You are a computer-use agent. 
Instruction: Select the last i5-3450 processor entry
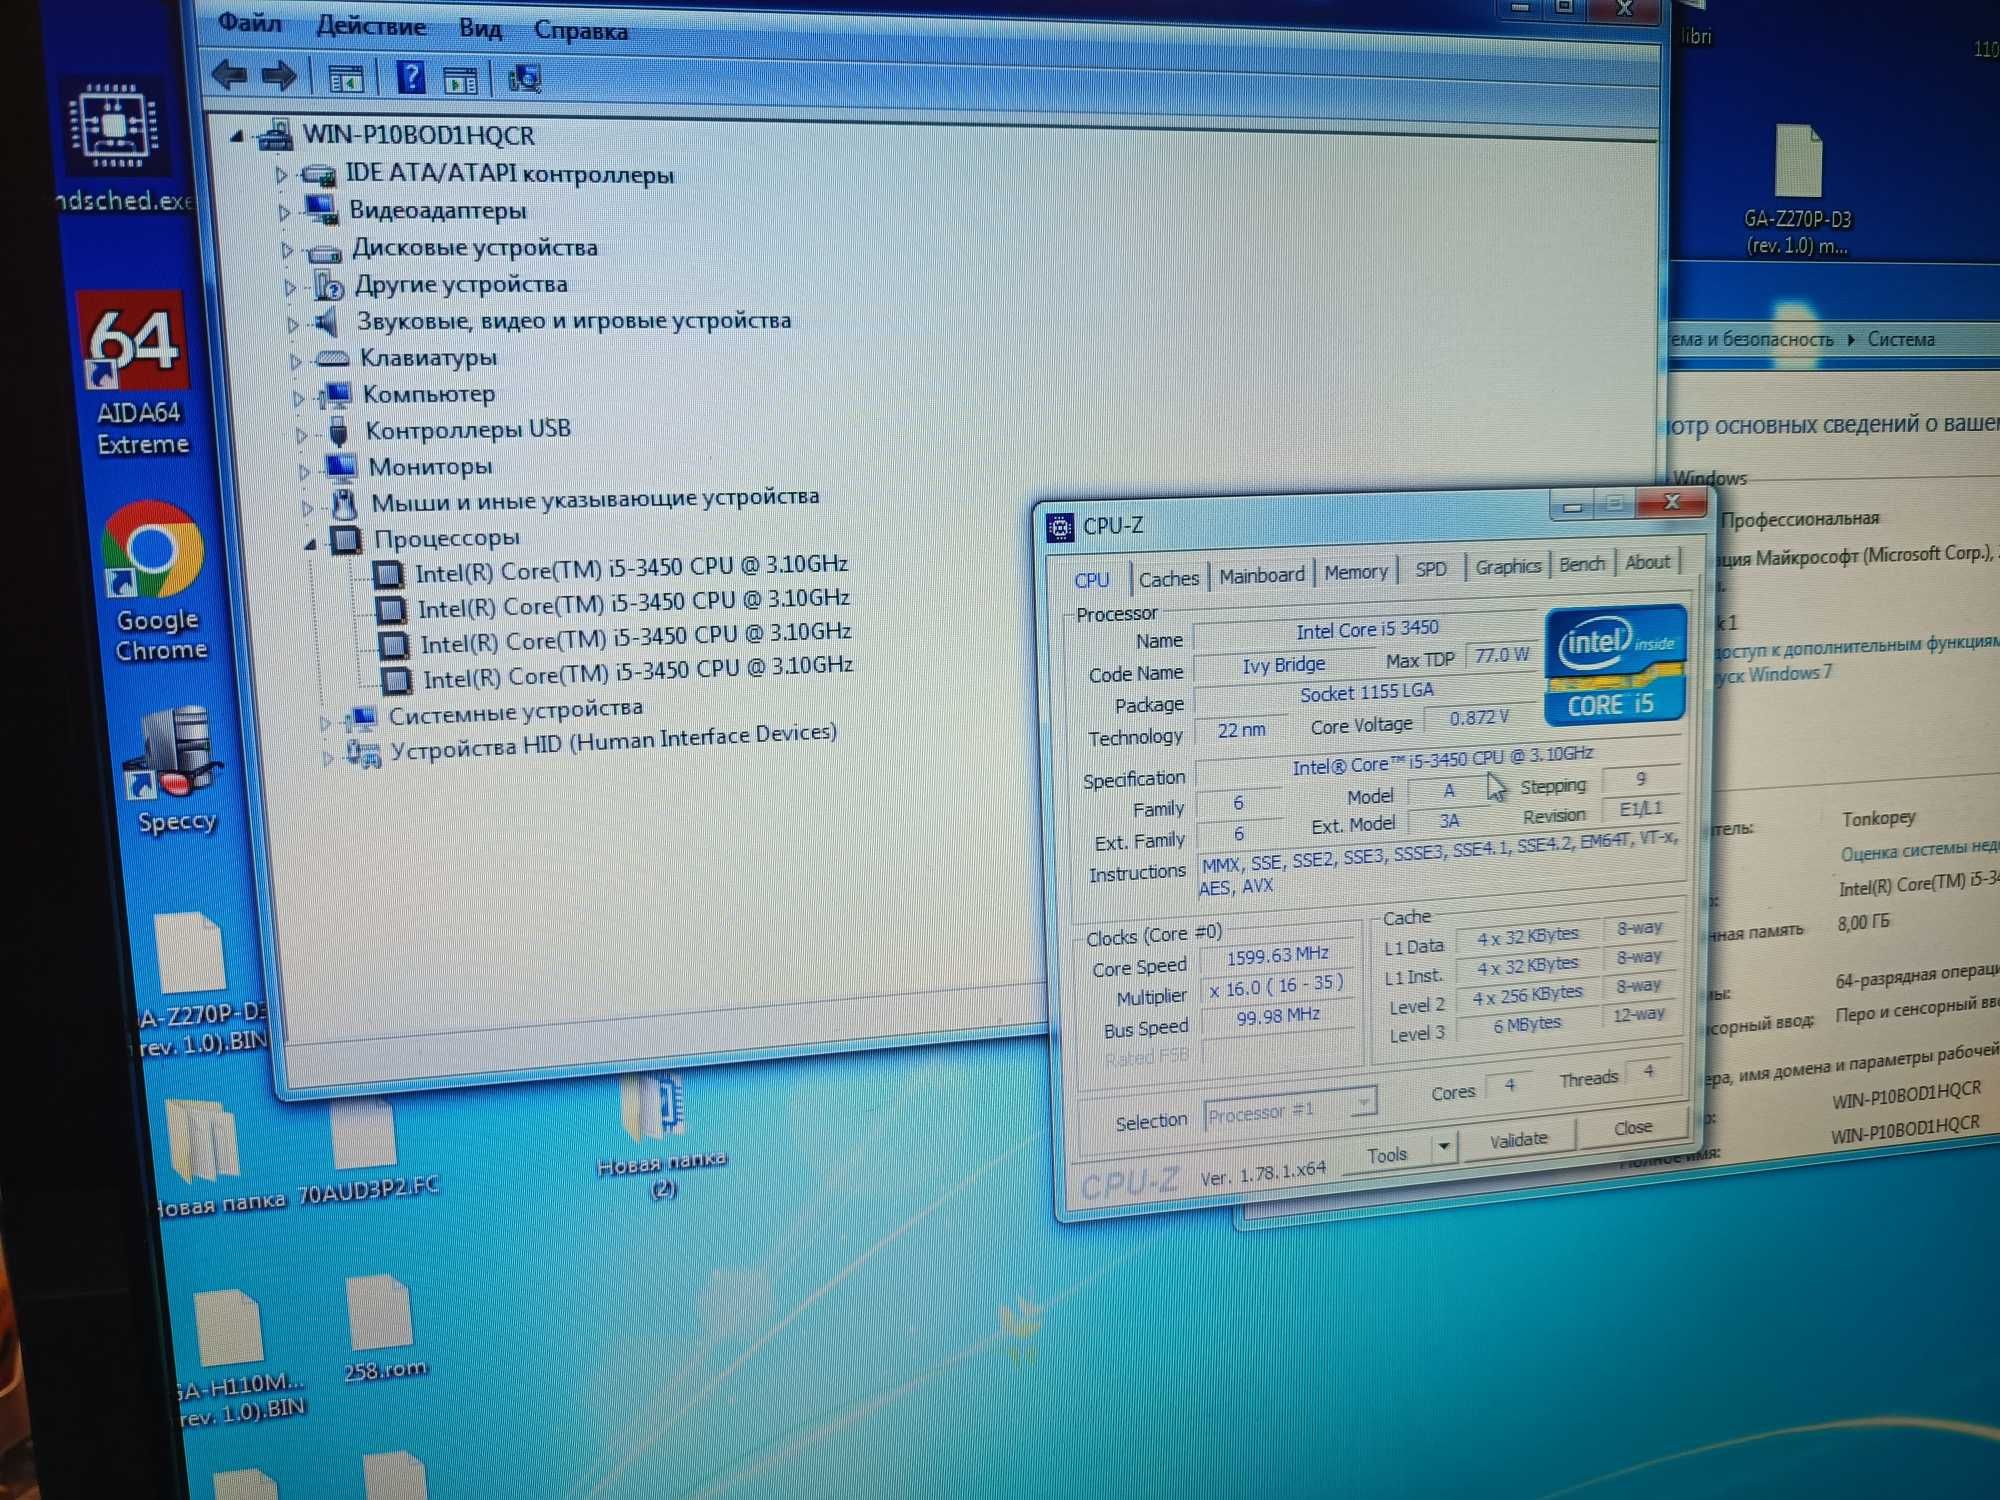point(637,672)
